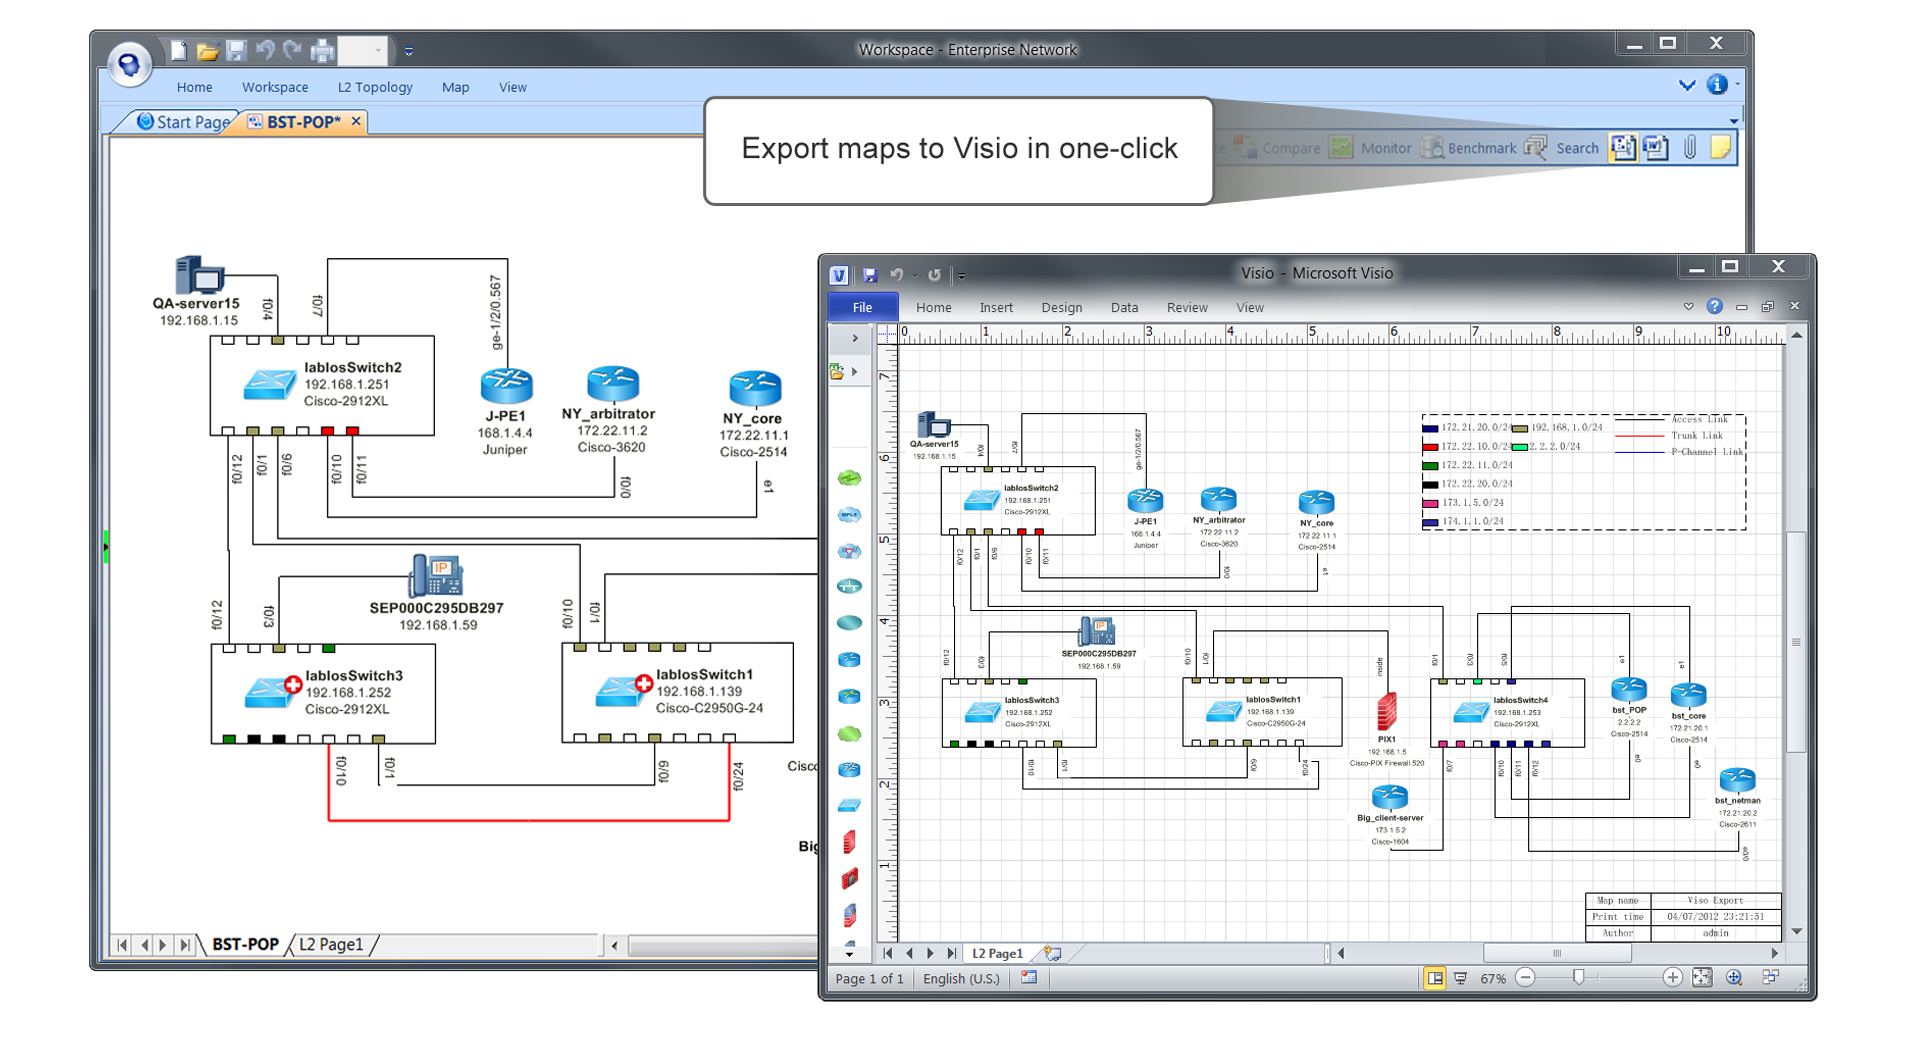
Task: Toggle Visio normal view button in status bar
Action: click(1435, 978)
